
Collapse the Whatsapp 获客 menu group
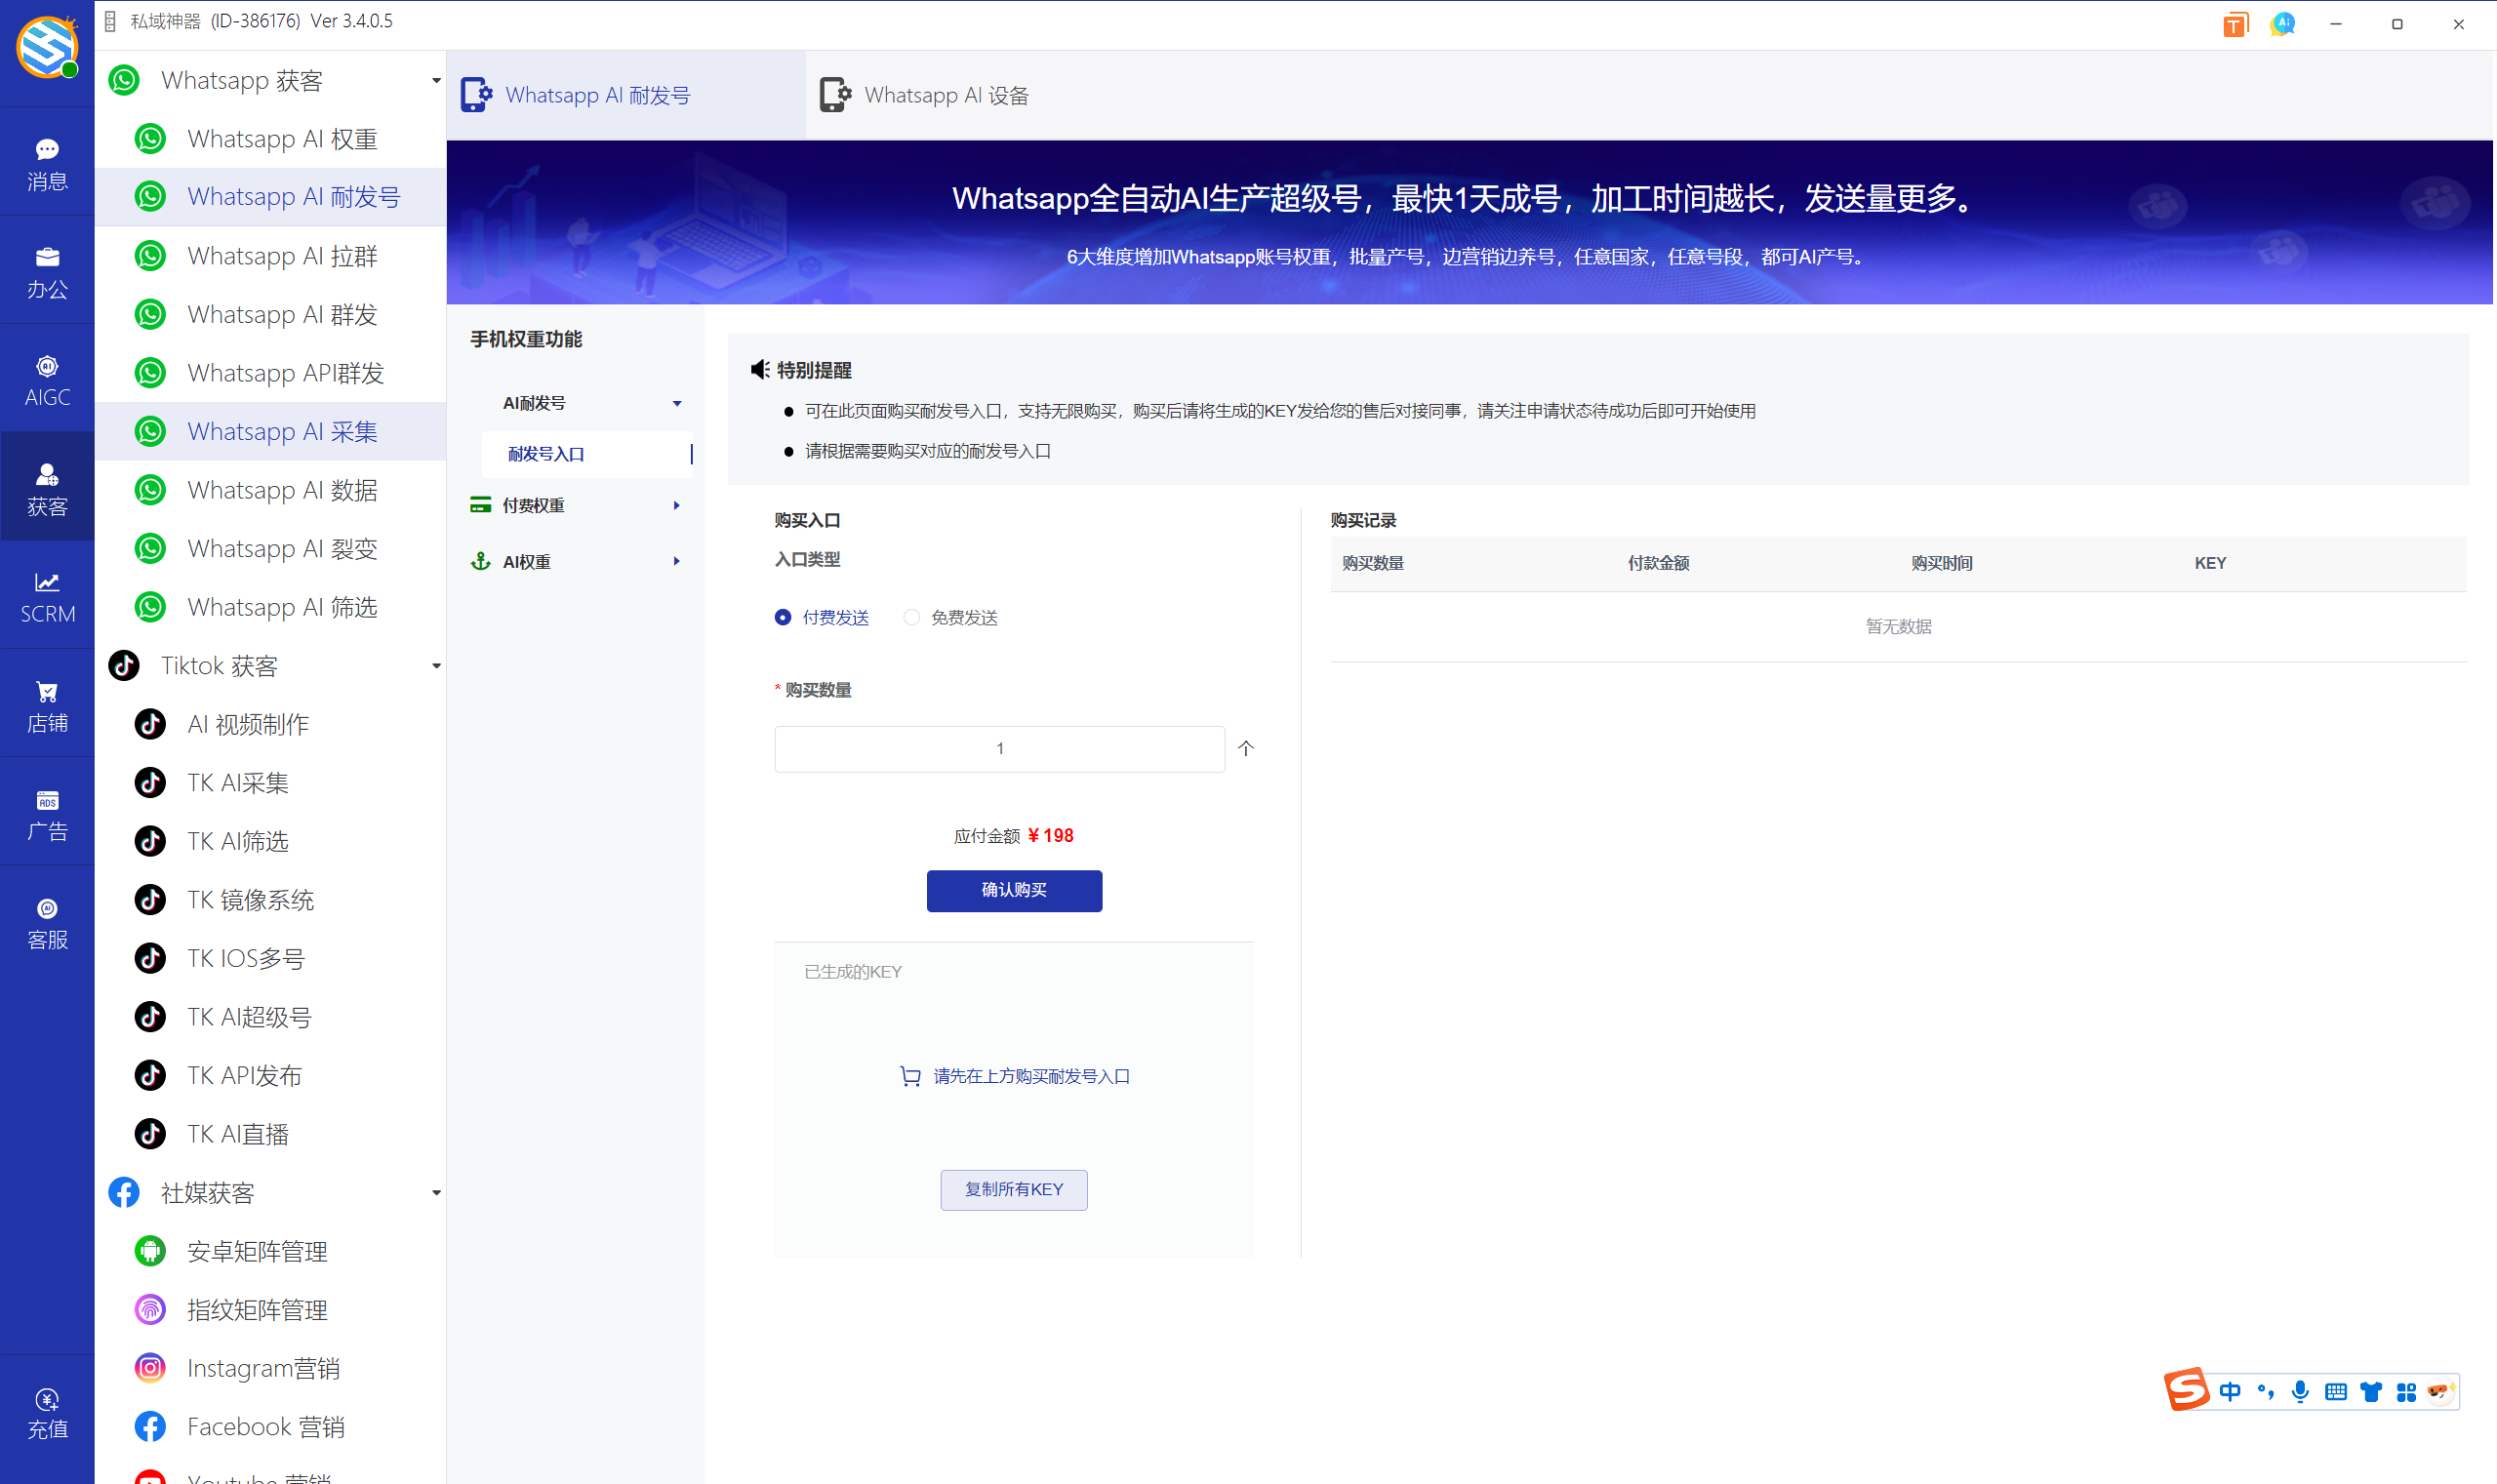(436, 81)
